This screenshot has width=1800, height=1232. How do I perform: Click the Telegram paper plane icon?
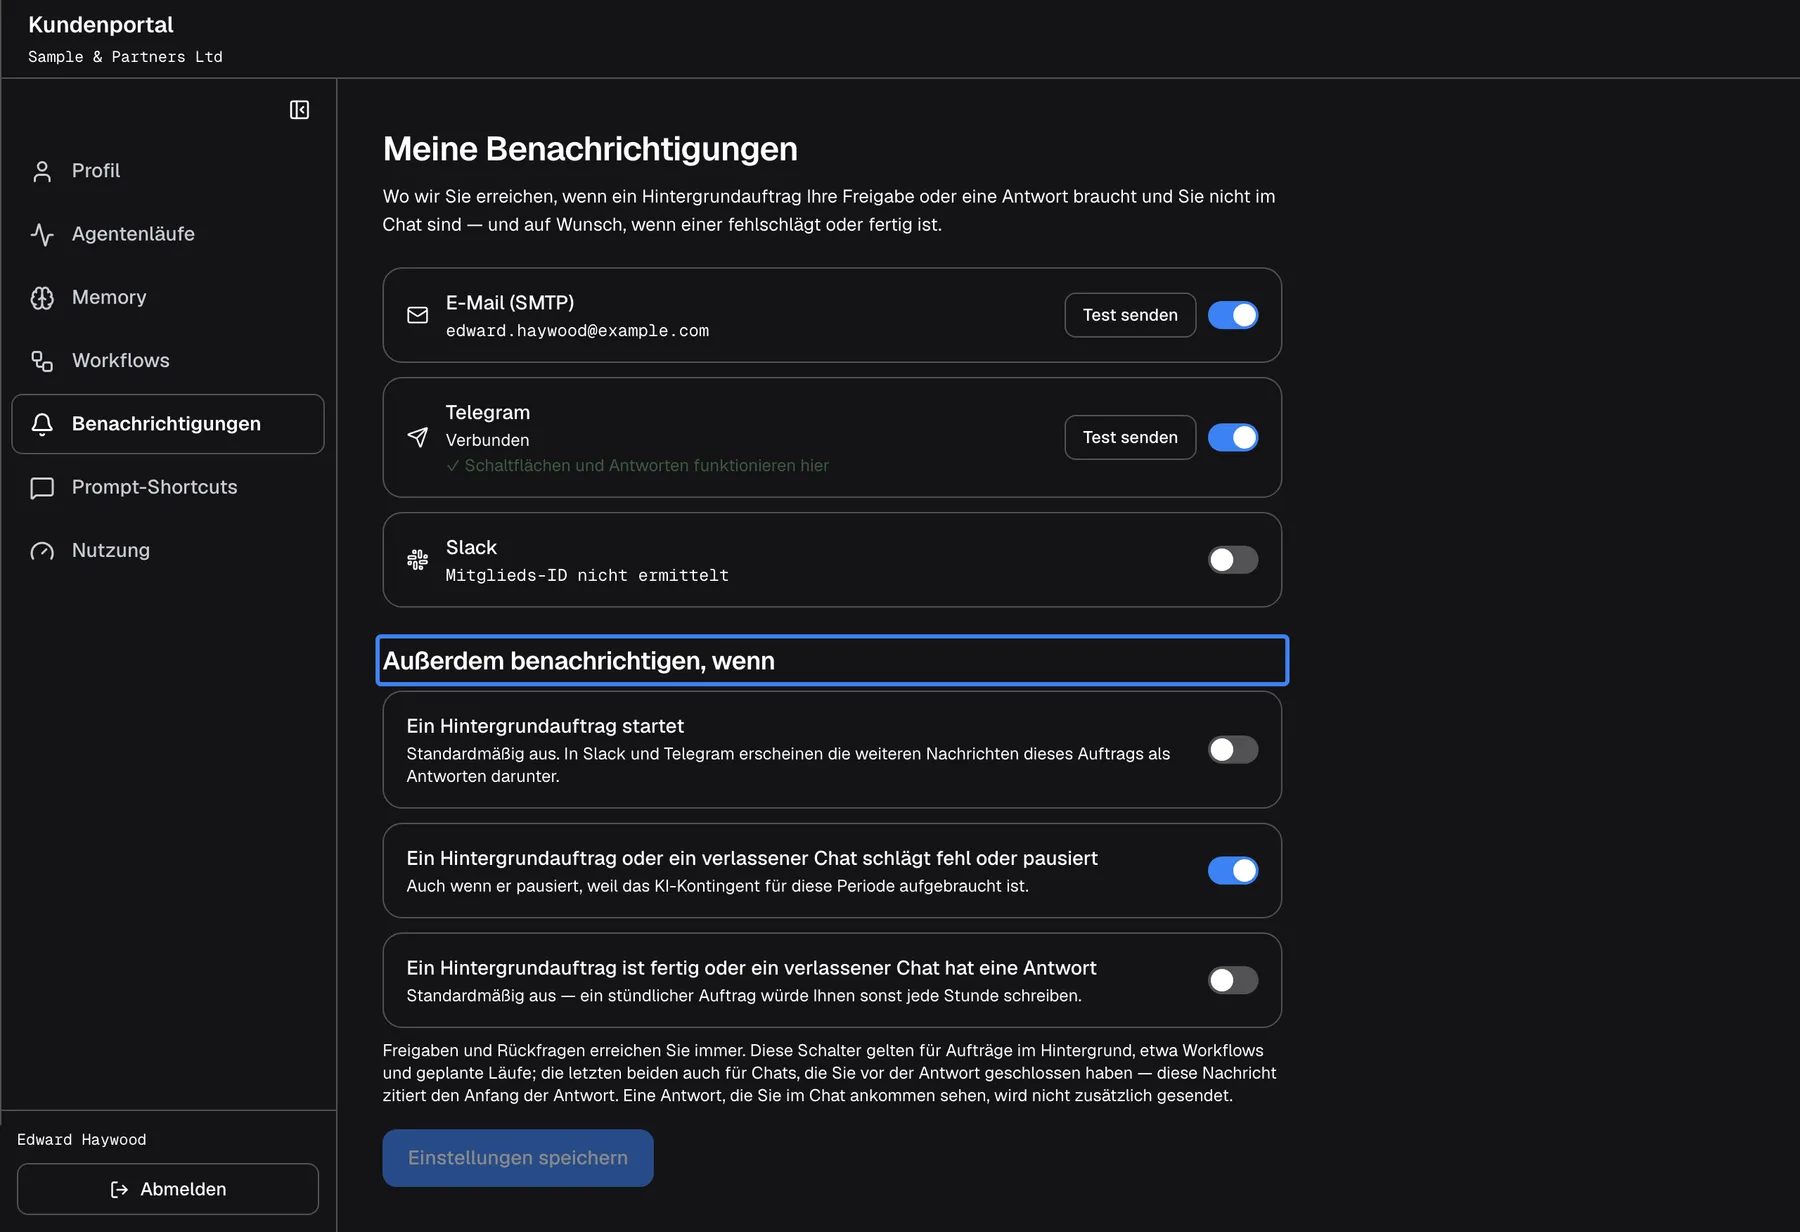pos(418,437)
